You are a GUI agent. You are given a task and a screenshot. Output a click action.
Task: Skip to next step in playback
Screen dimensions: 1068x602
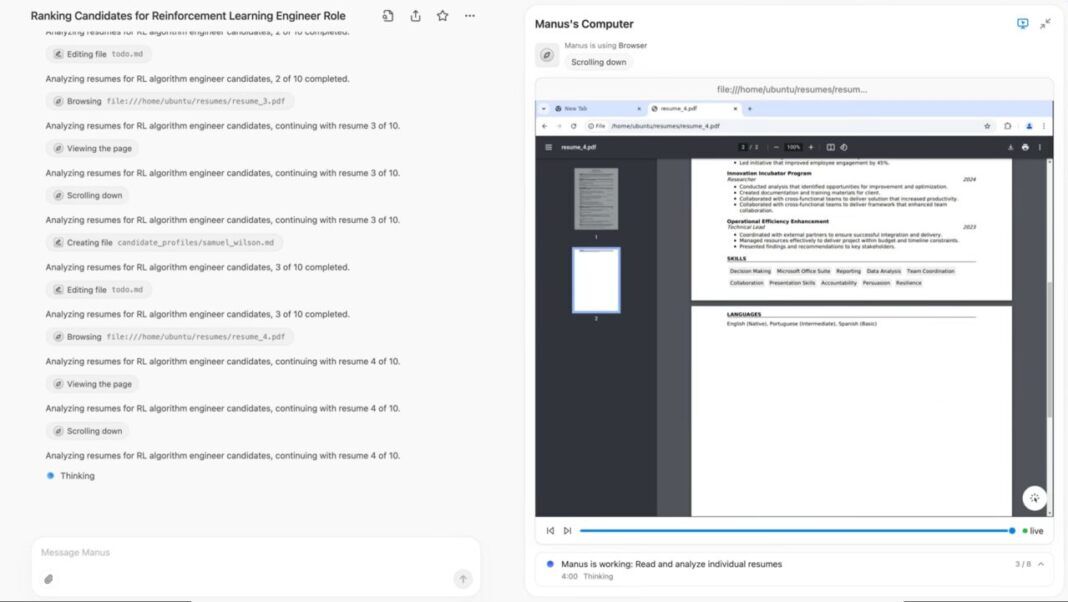pos(567,531)
